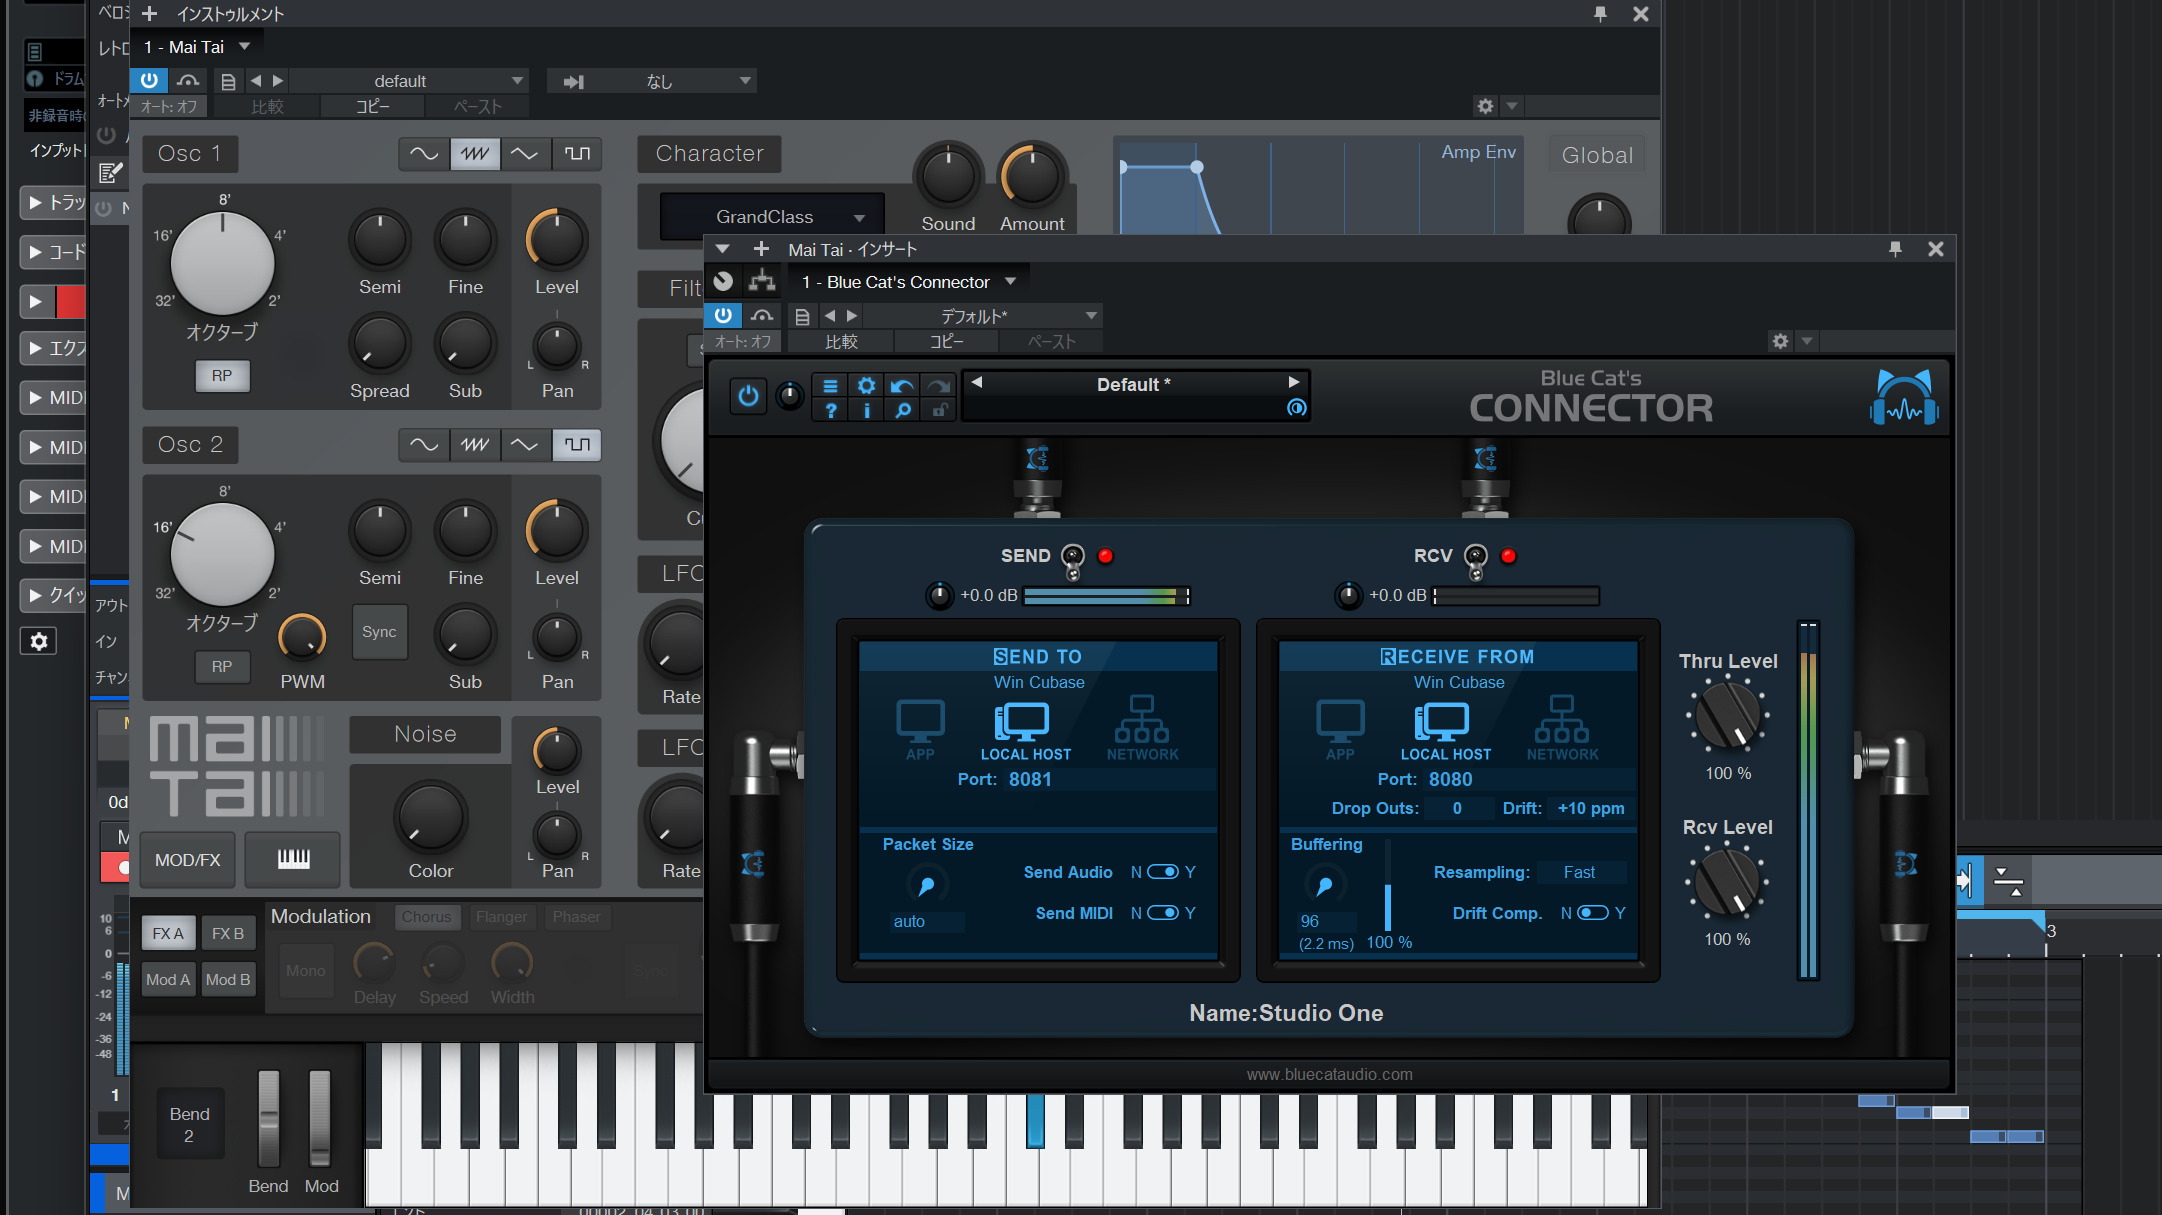
Task: Open the 'デフォルト*' preset dropdown
Action: (983, 316)
